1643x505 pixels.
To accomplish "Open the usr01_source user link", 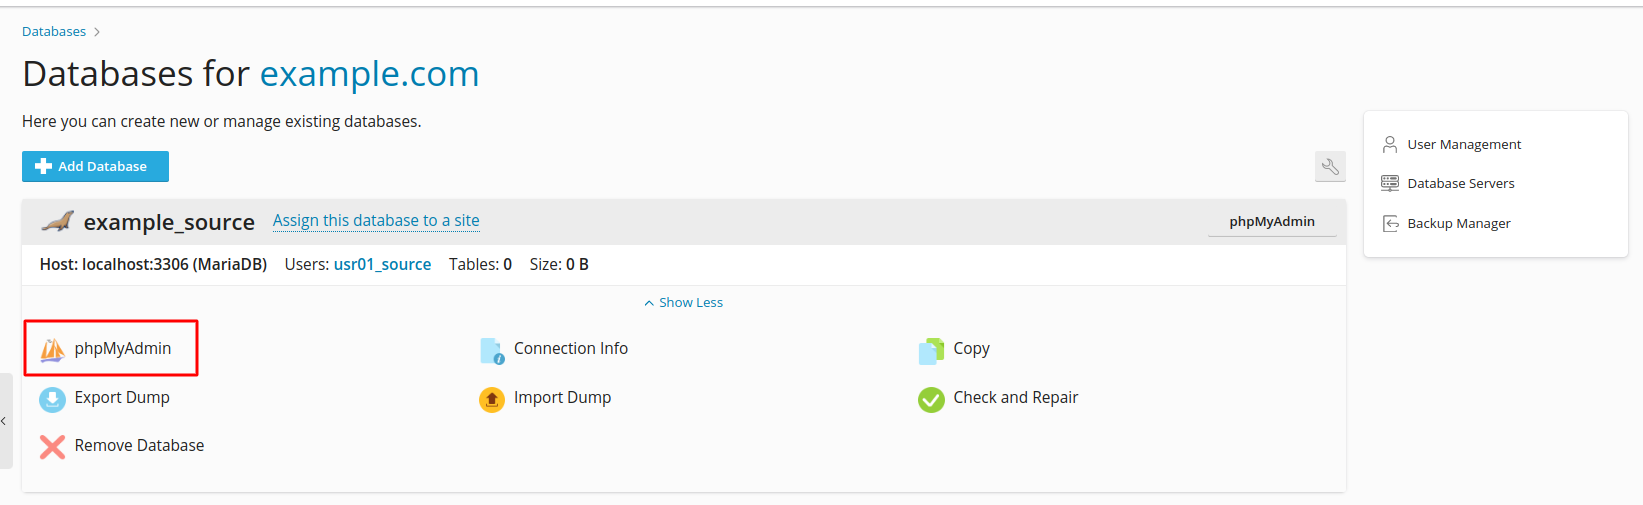I will (x=382, y=265).
